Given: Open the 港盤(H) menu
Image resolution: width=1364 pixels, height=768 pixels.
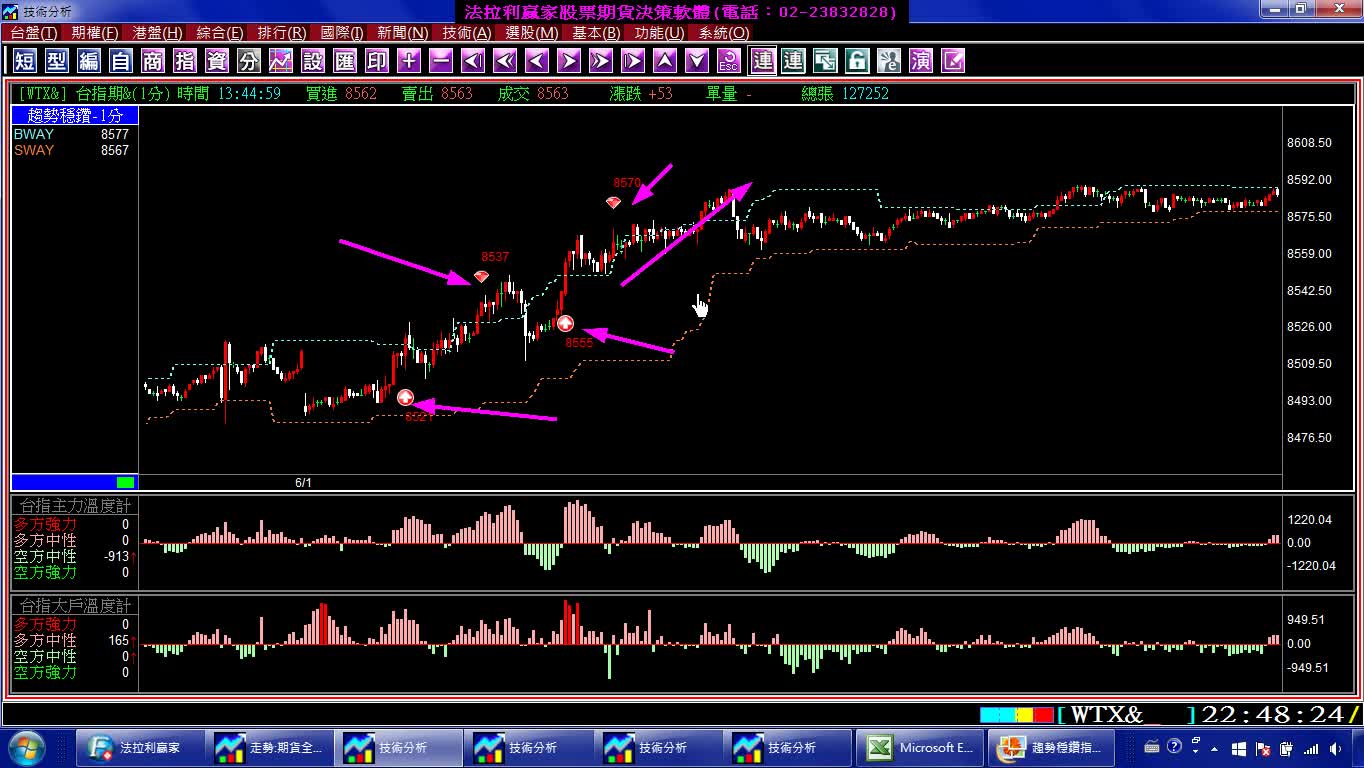Looking at the screenshot, I should 158,33.
